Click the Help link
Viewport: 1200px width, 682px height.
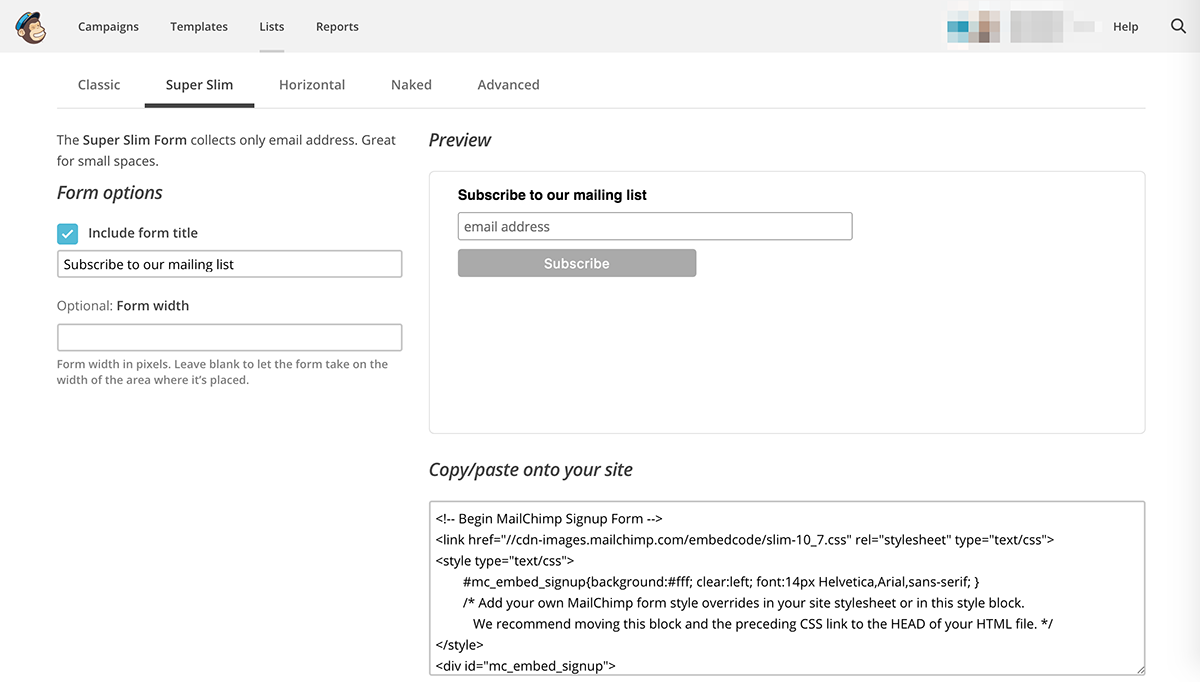coord(1125,27)
